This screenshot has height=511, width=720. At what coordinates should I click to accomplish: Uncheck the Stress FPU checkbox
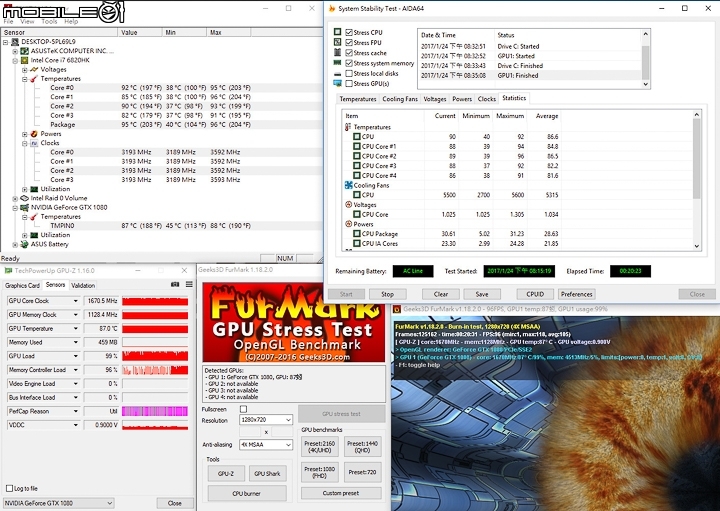click(349, 42)
